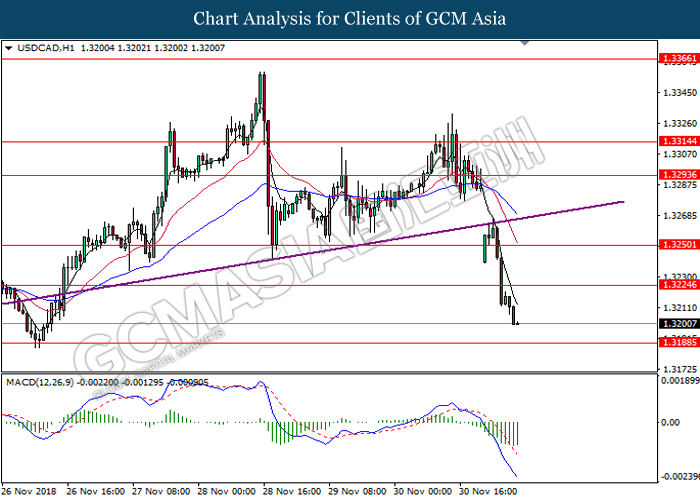Click the 1.32501 red price label

pyautogui.click(x=679, y=245)
